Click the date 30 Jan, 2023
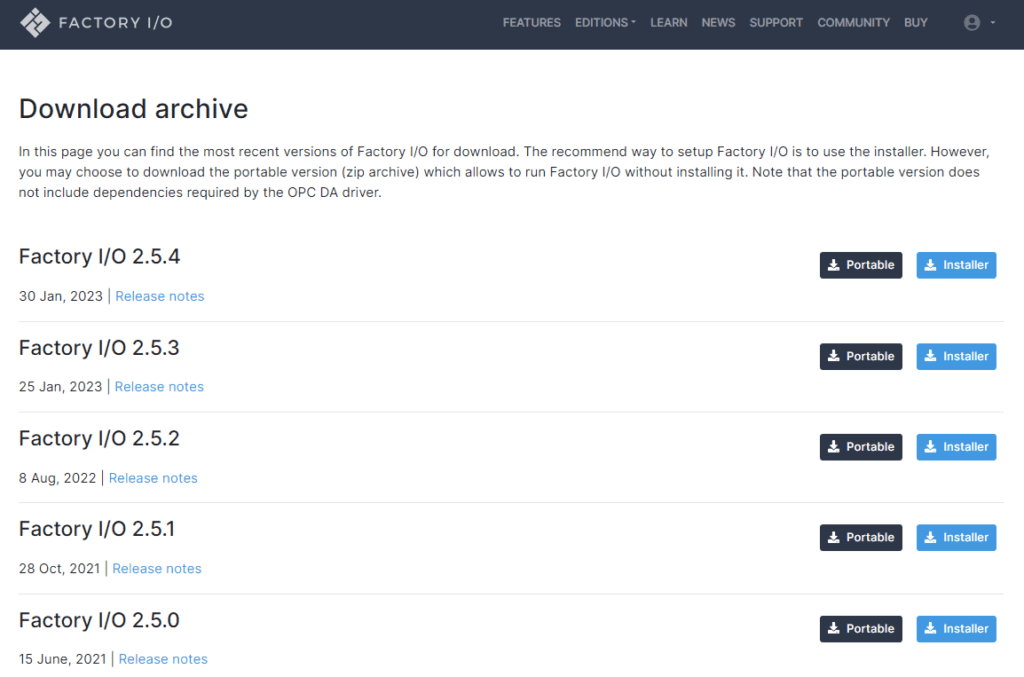Viewport: 1024px width, 677px height. 61,296
